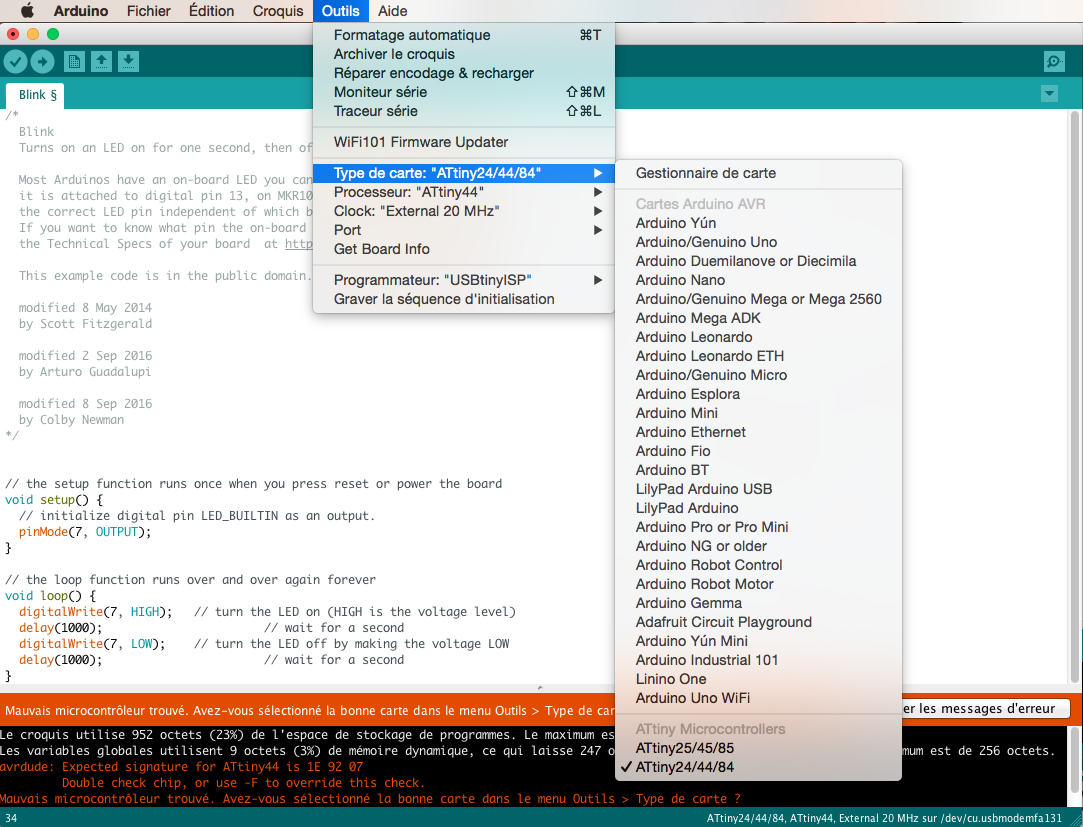Select Linino One board
The height and width of the screenshot is (827, 1083).
(x=758, y=679)
